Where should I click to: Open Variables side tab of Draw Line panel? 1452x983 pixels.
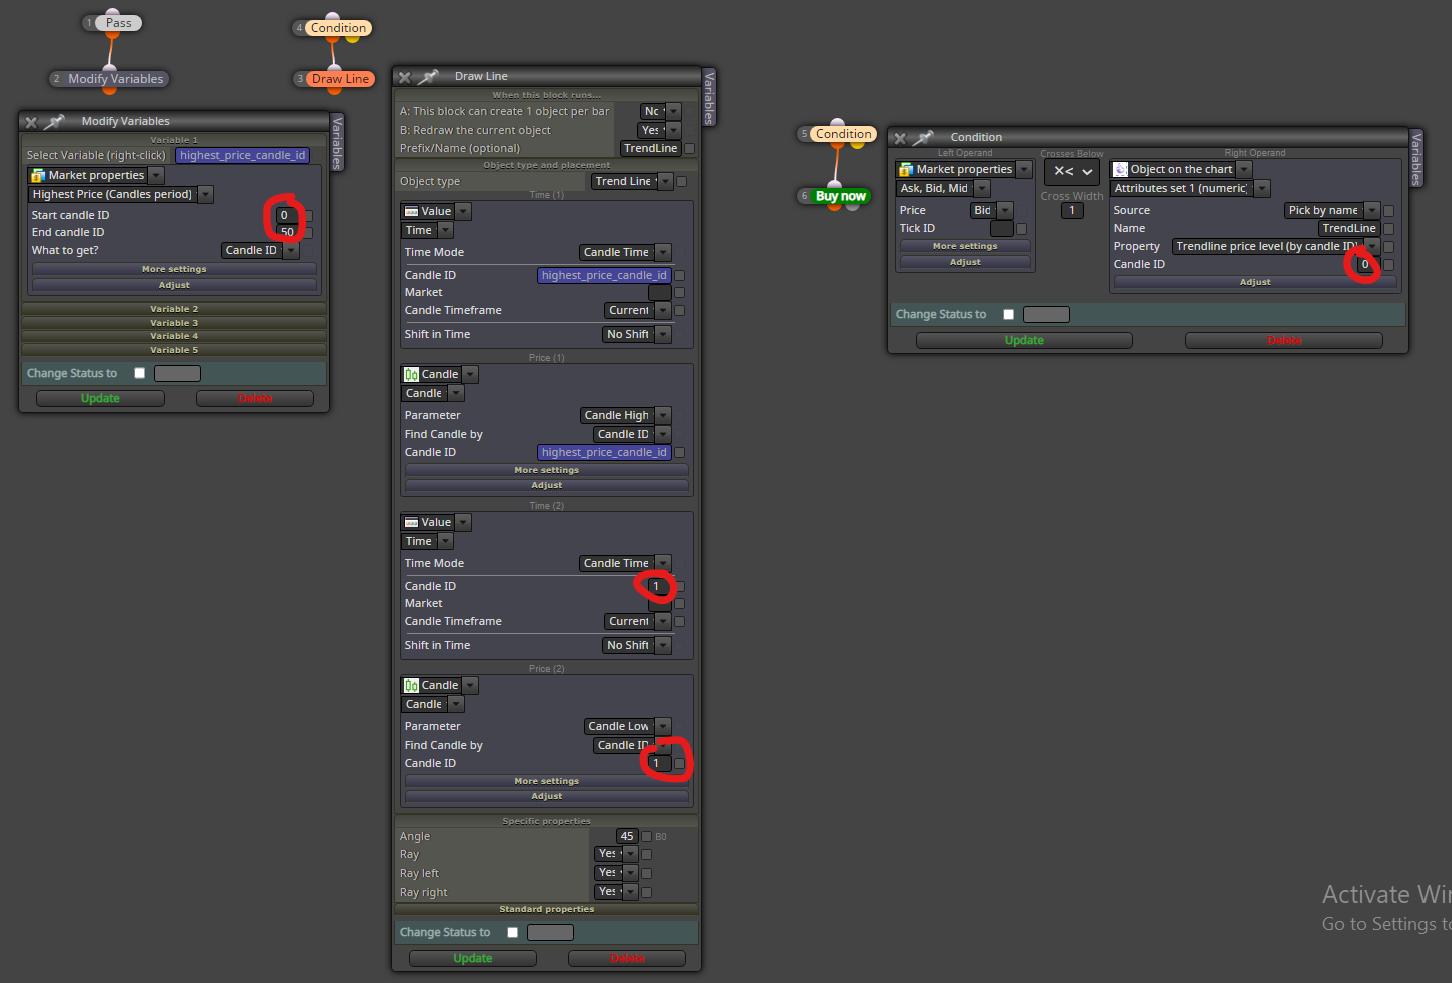coord(709,97)
